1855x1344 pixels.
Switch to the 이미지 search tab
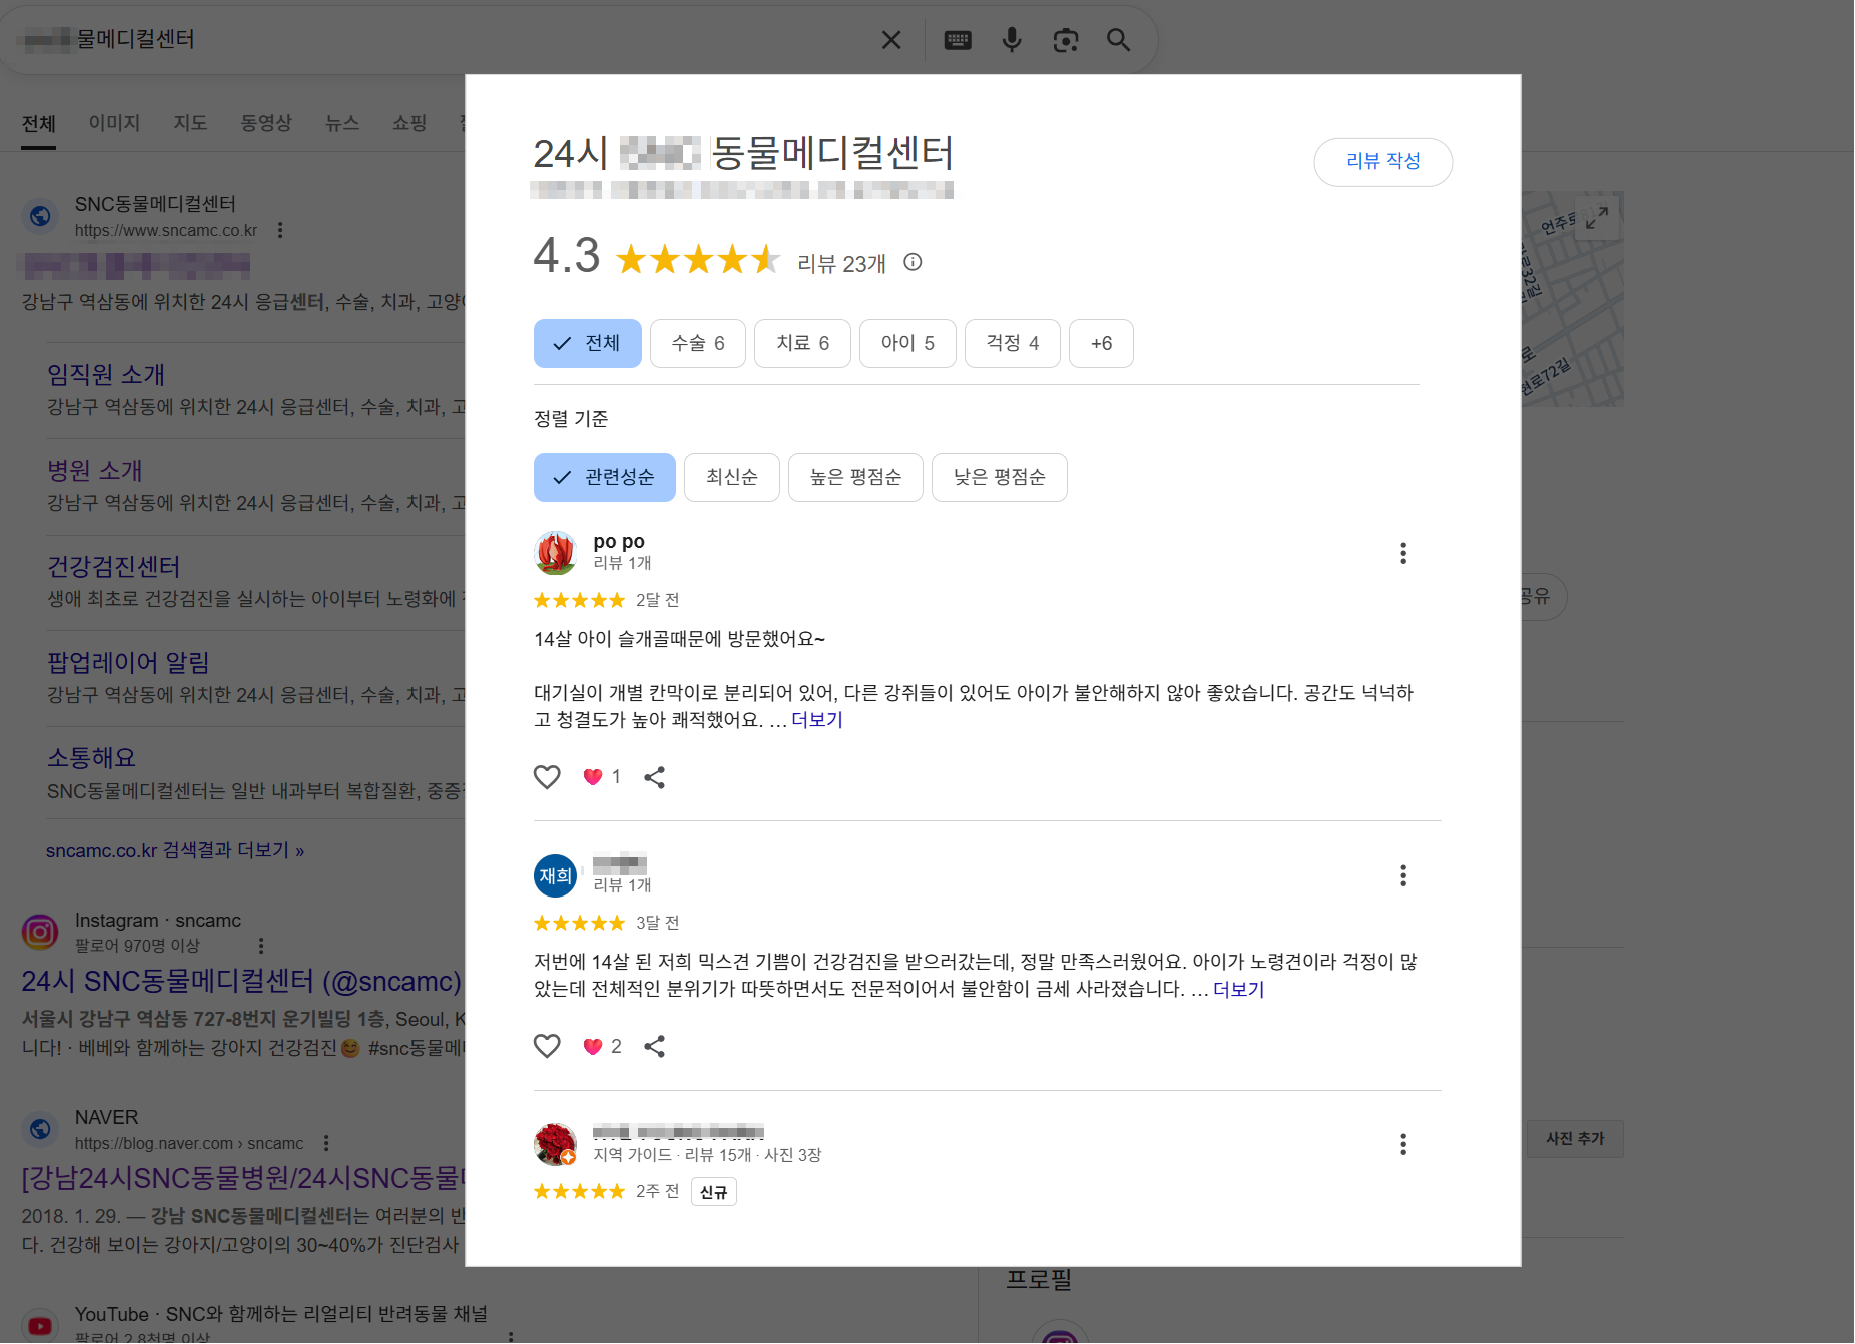click(114, 123)
